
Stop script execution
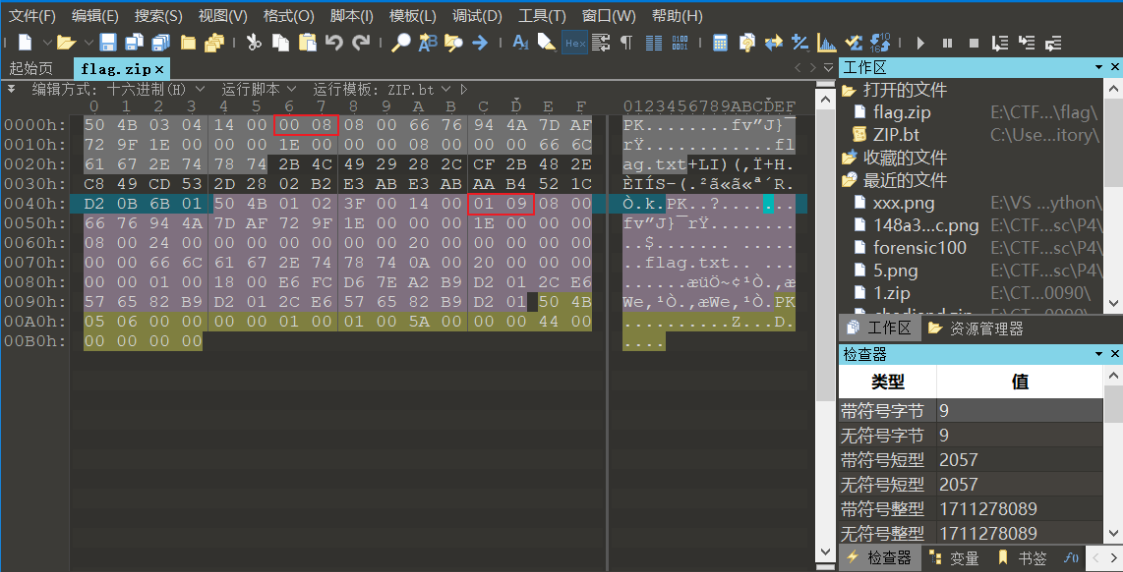coord(974,43)
